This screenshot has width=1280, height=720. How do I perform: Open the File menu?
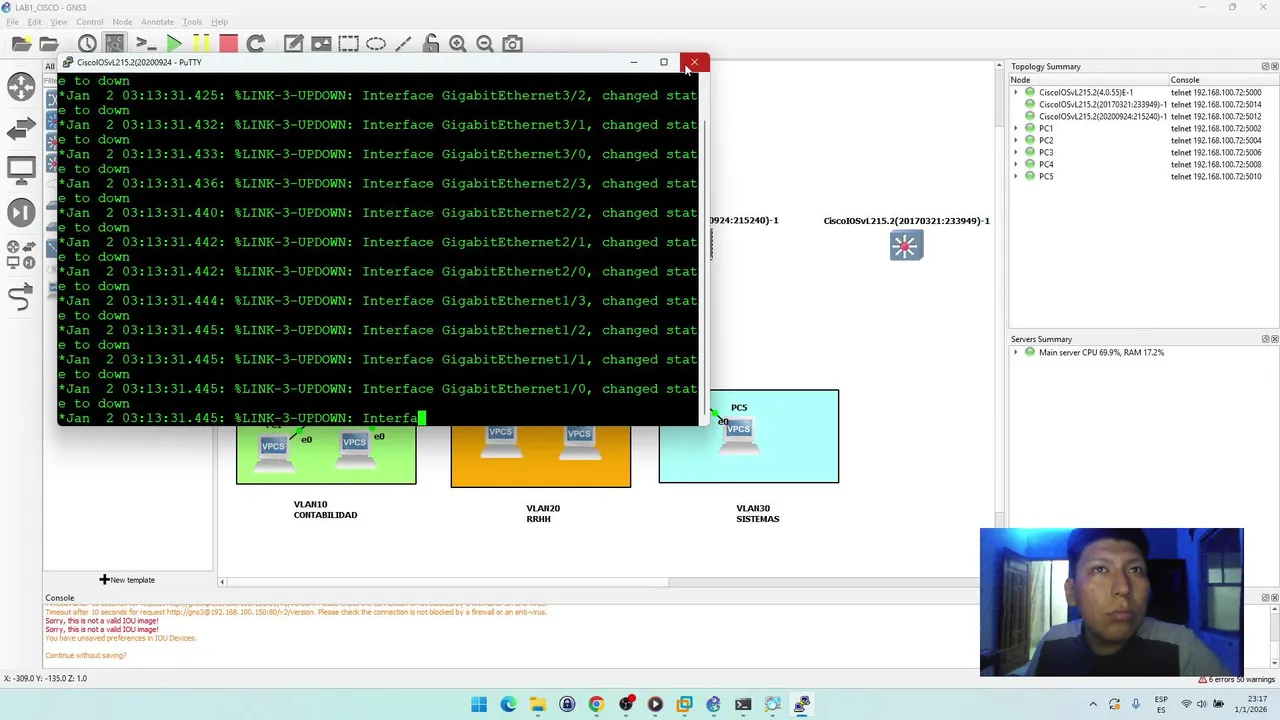[13, 22]
